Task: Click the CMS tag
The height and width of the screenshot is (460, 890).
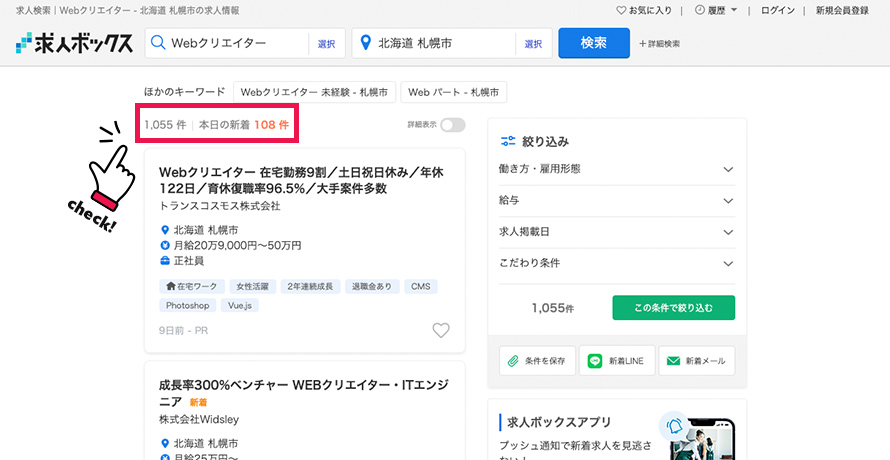Action: 421,287
